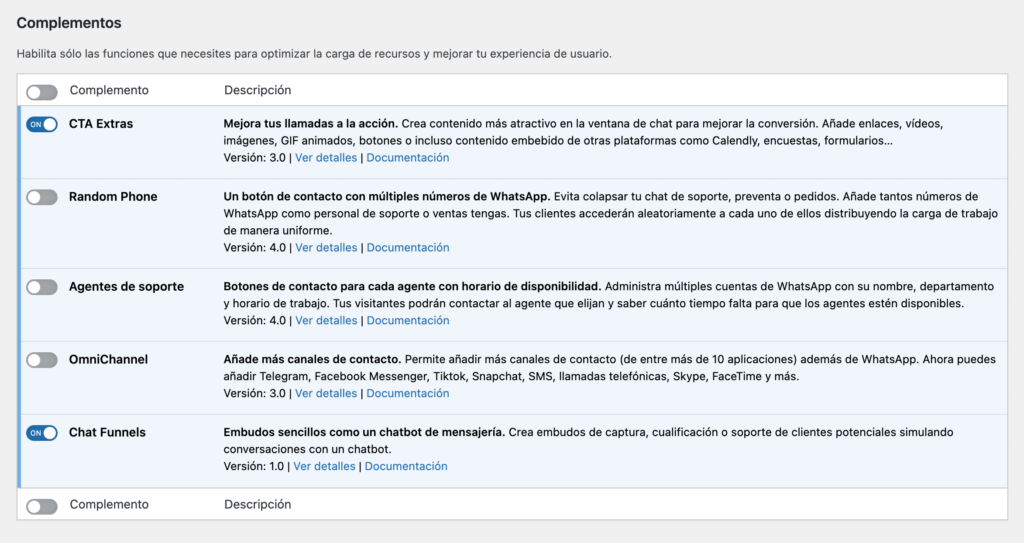The width and height of the screenshot is (1024, 543).
Task: Go to Chat Funnels Documentación
Action: click(x=406, y=467)
